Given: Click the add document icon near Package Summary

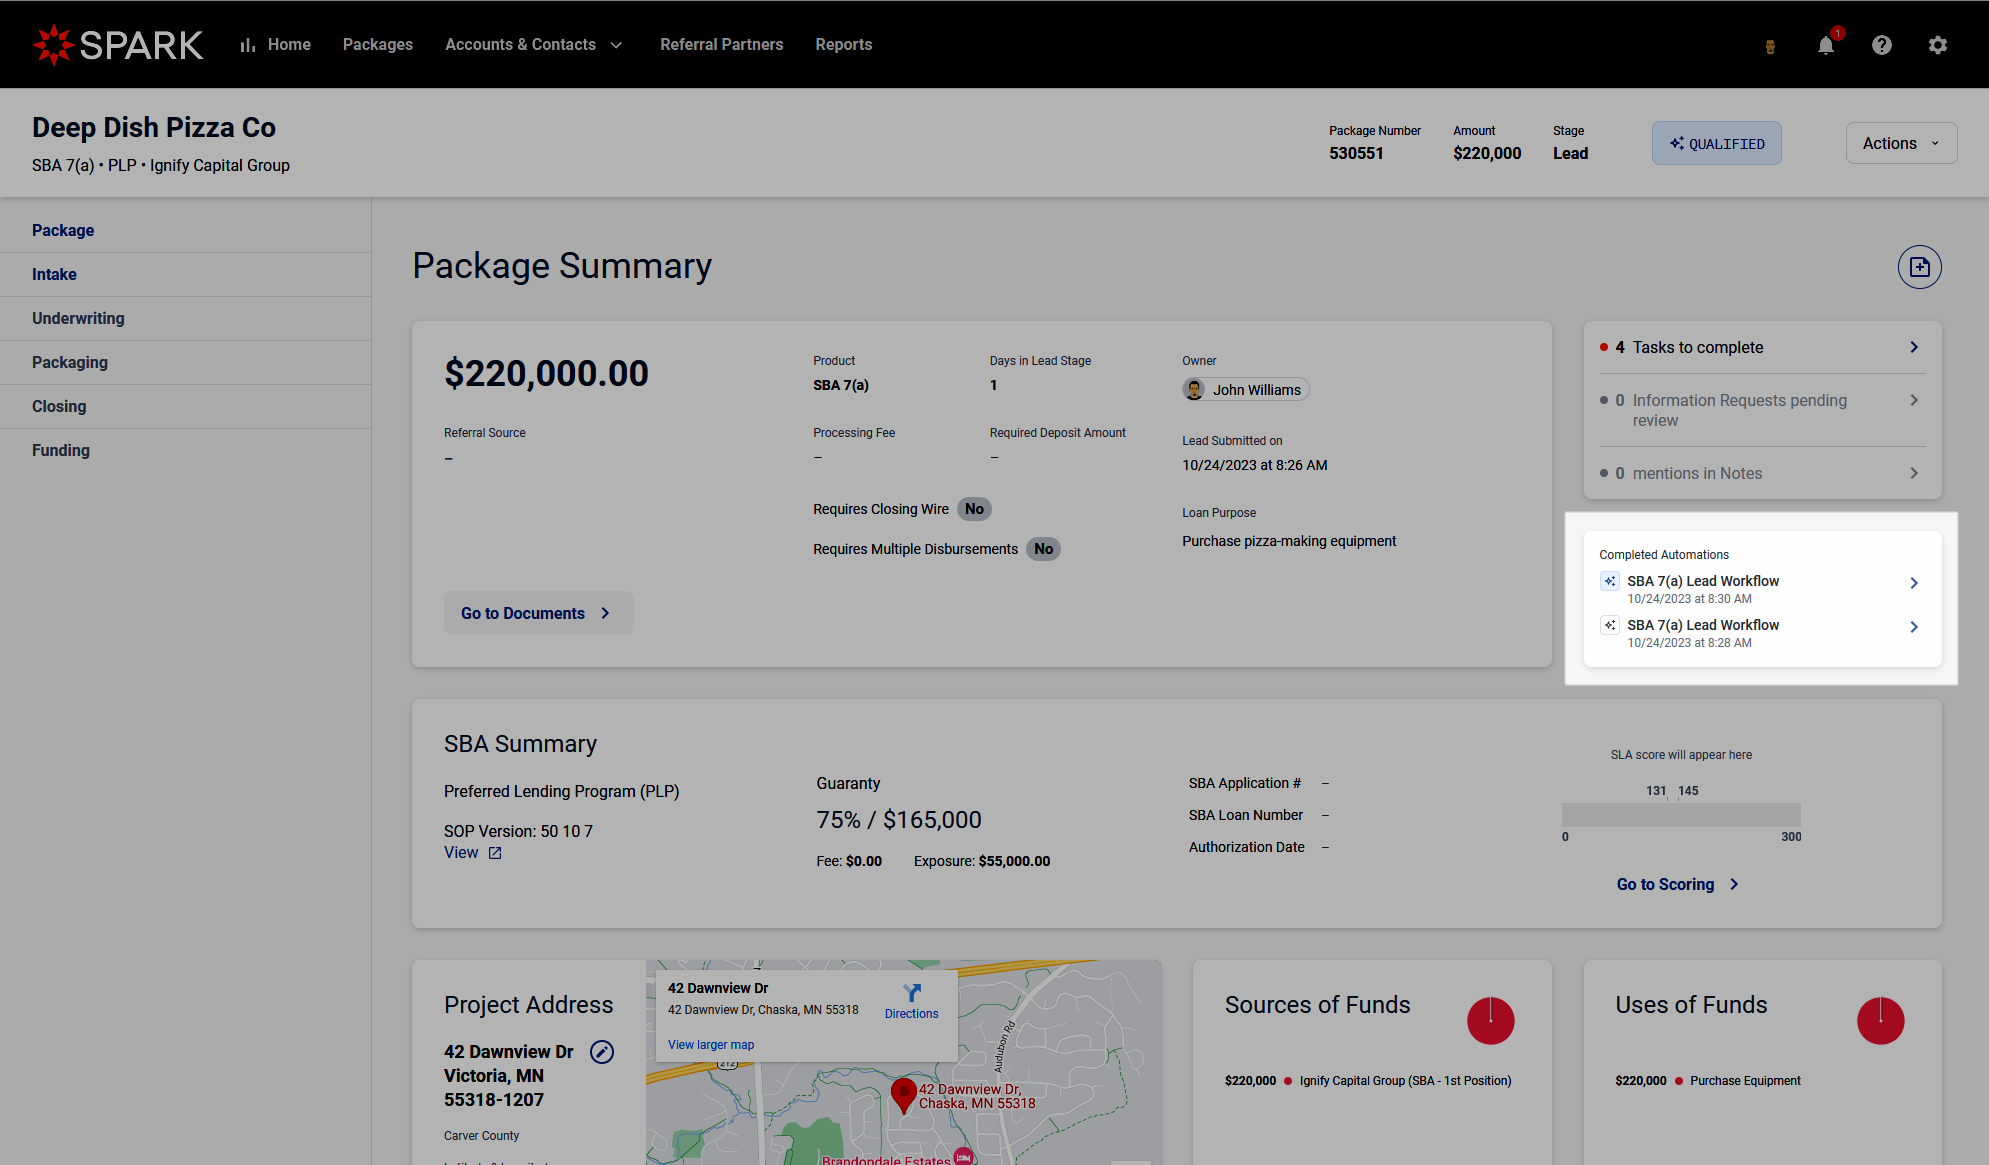Looking at the screenshot, I should (1920, 267).
